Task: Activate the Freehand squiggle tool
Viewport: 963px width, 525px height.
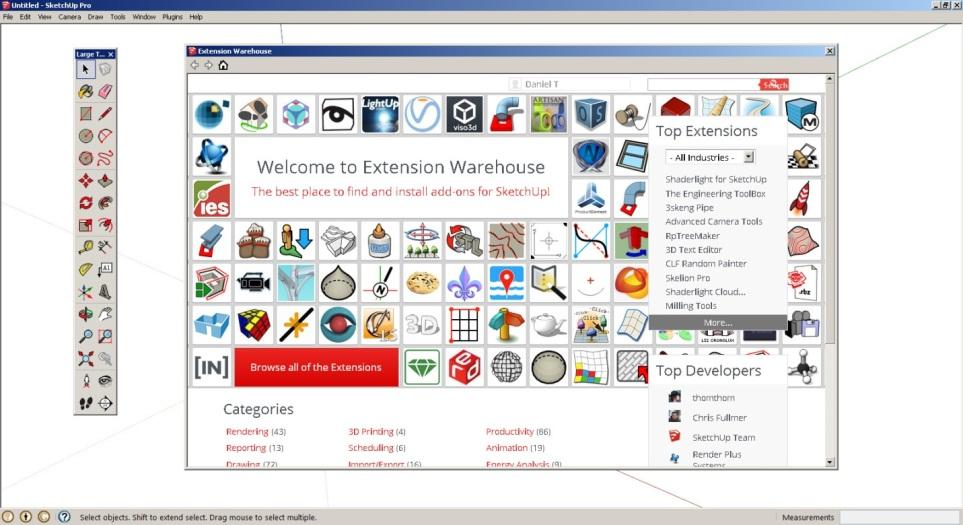Action: coord(105,158)
